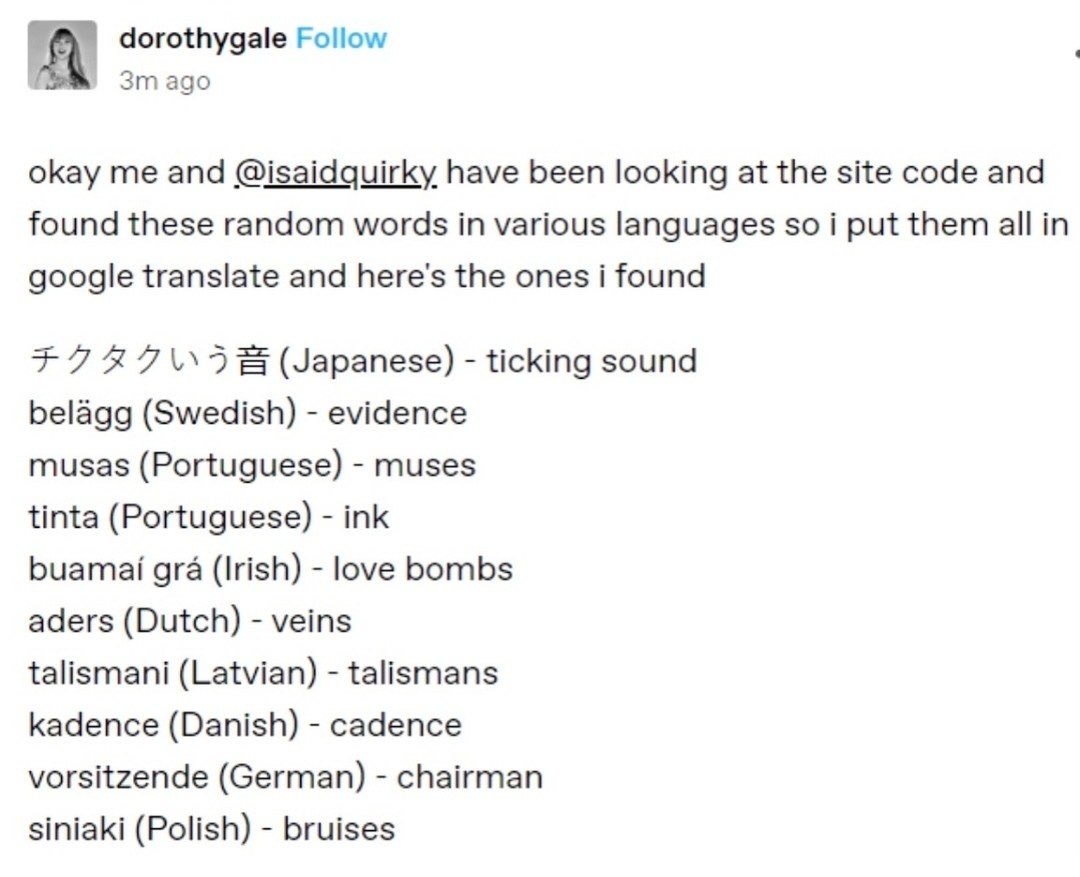Follow the user dorothygale

341,39
